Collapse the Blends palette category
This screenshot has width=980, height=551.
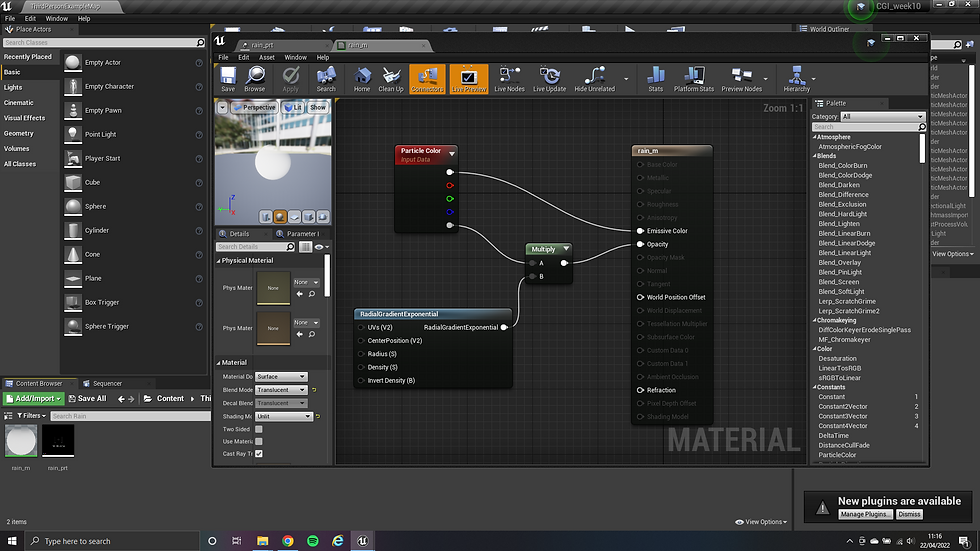click(814, 156)
